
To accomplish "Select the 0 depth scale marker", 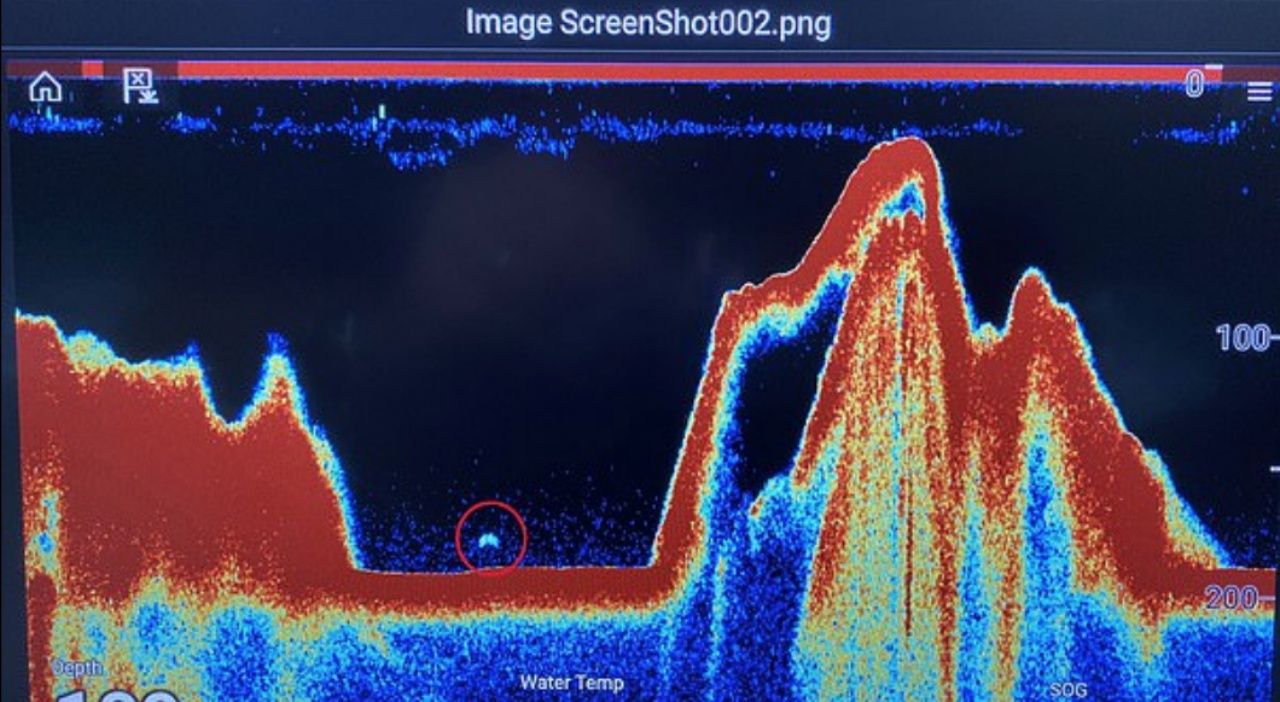I will click(1194, 86).
